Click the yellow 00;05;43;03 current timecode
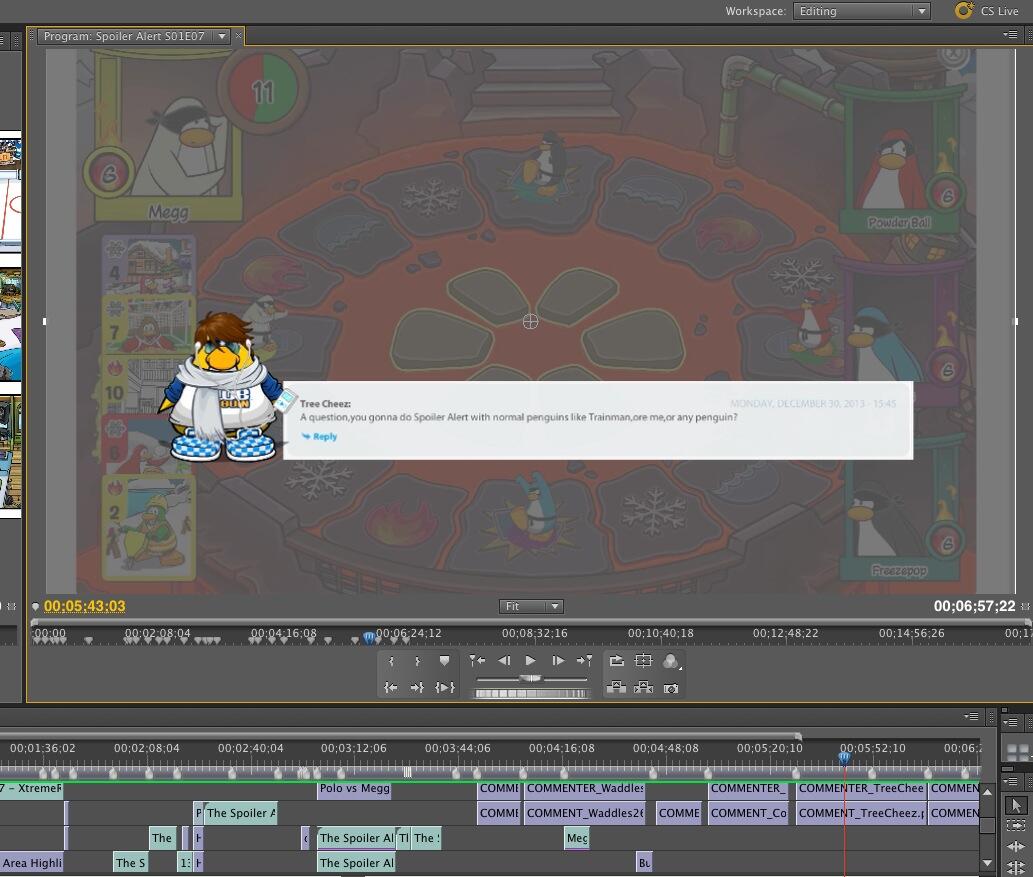Image resolution: width=1033 pixels, height=877 pixels. [x=84, y=606]
